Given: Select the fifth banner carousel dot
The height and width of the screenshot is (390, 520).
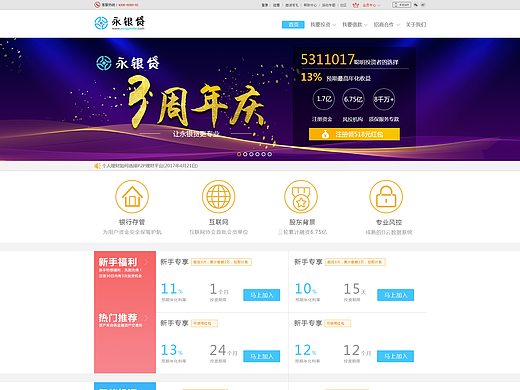Looking at the screenshot, I should click(x=264, y=154).
